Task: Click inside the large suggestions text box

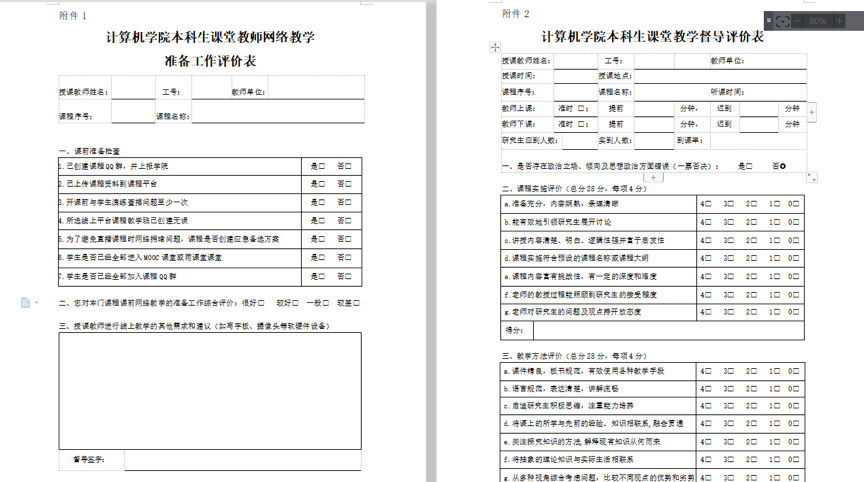Action: (x=209, y=388)
